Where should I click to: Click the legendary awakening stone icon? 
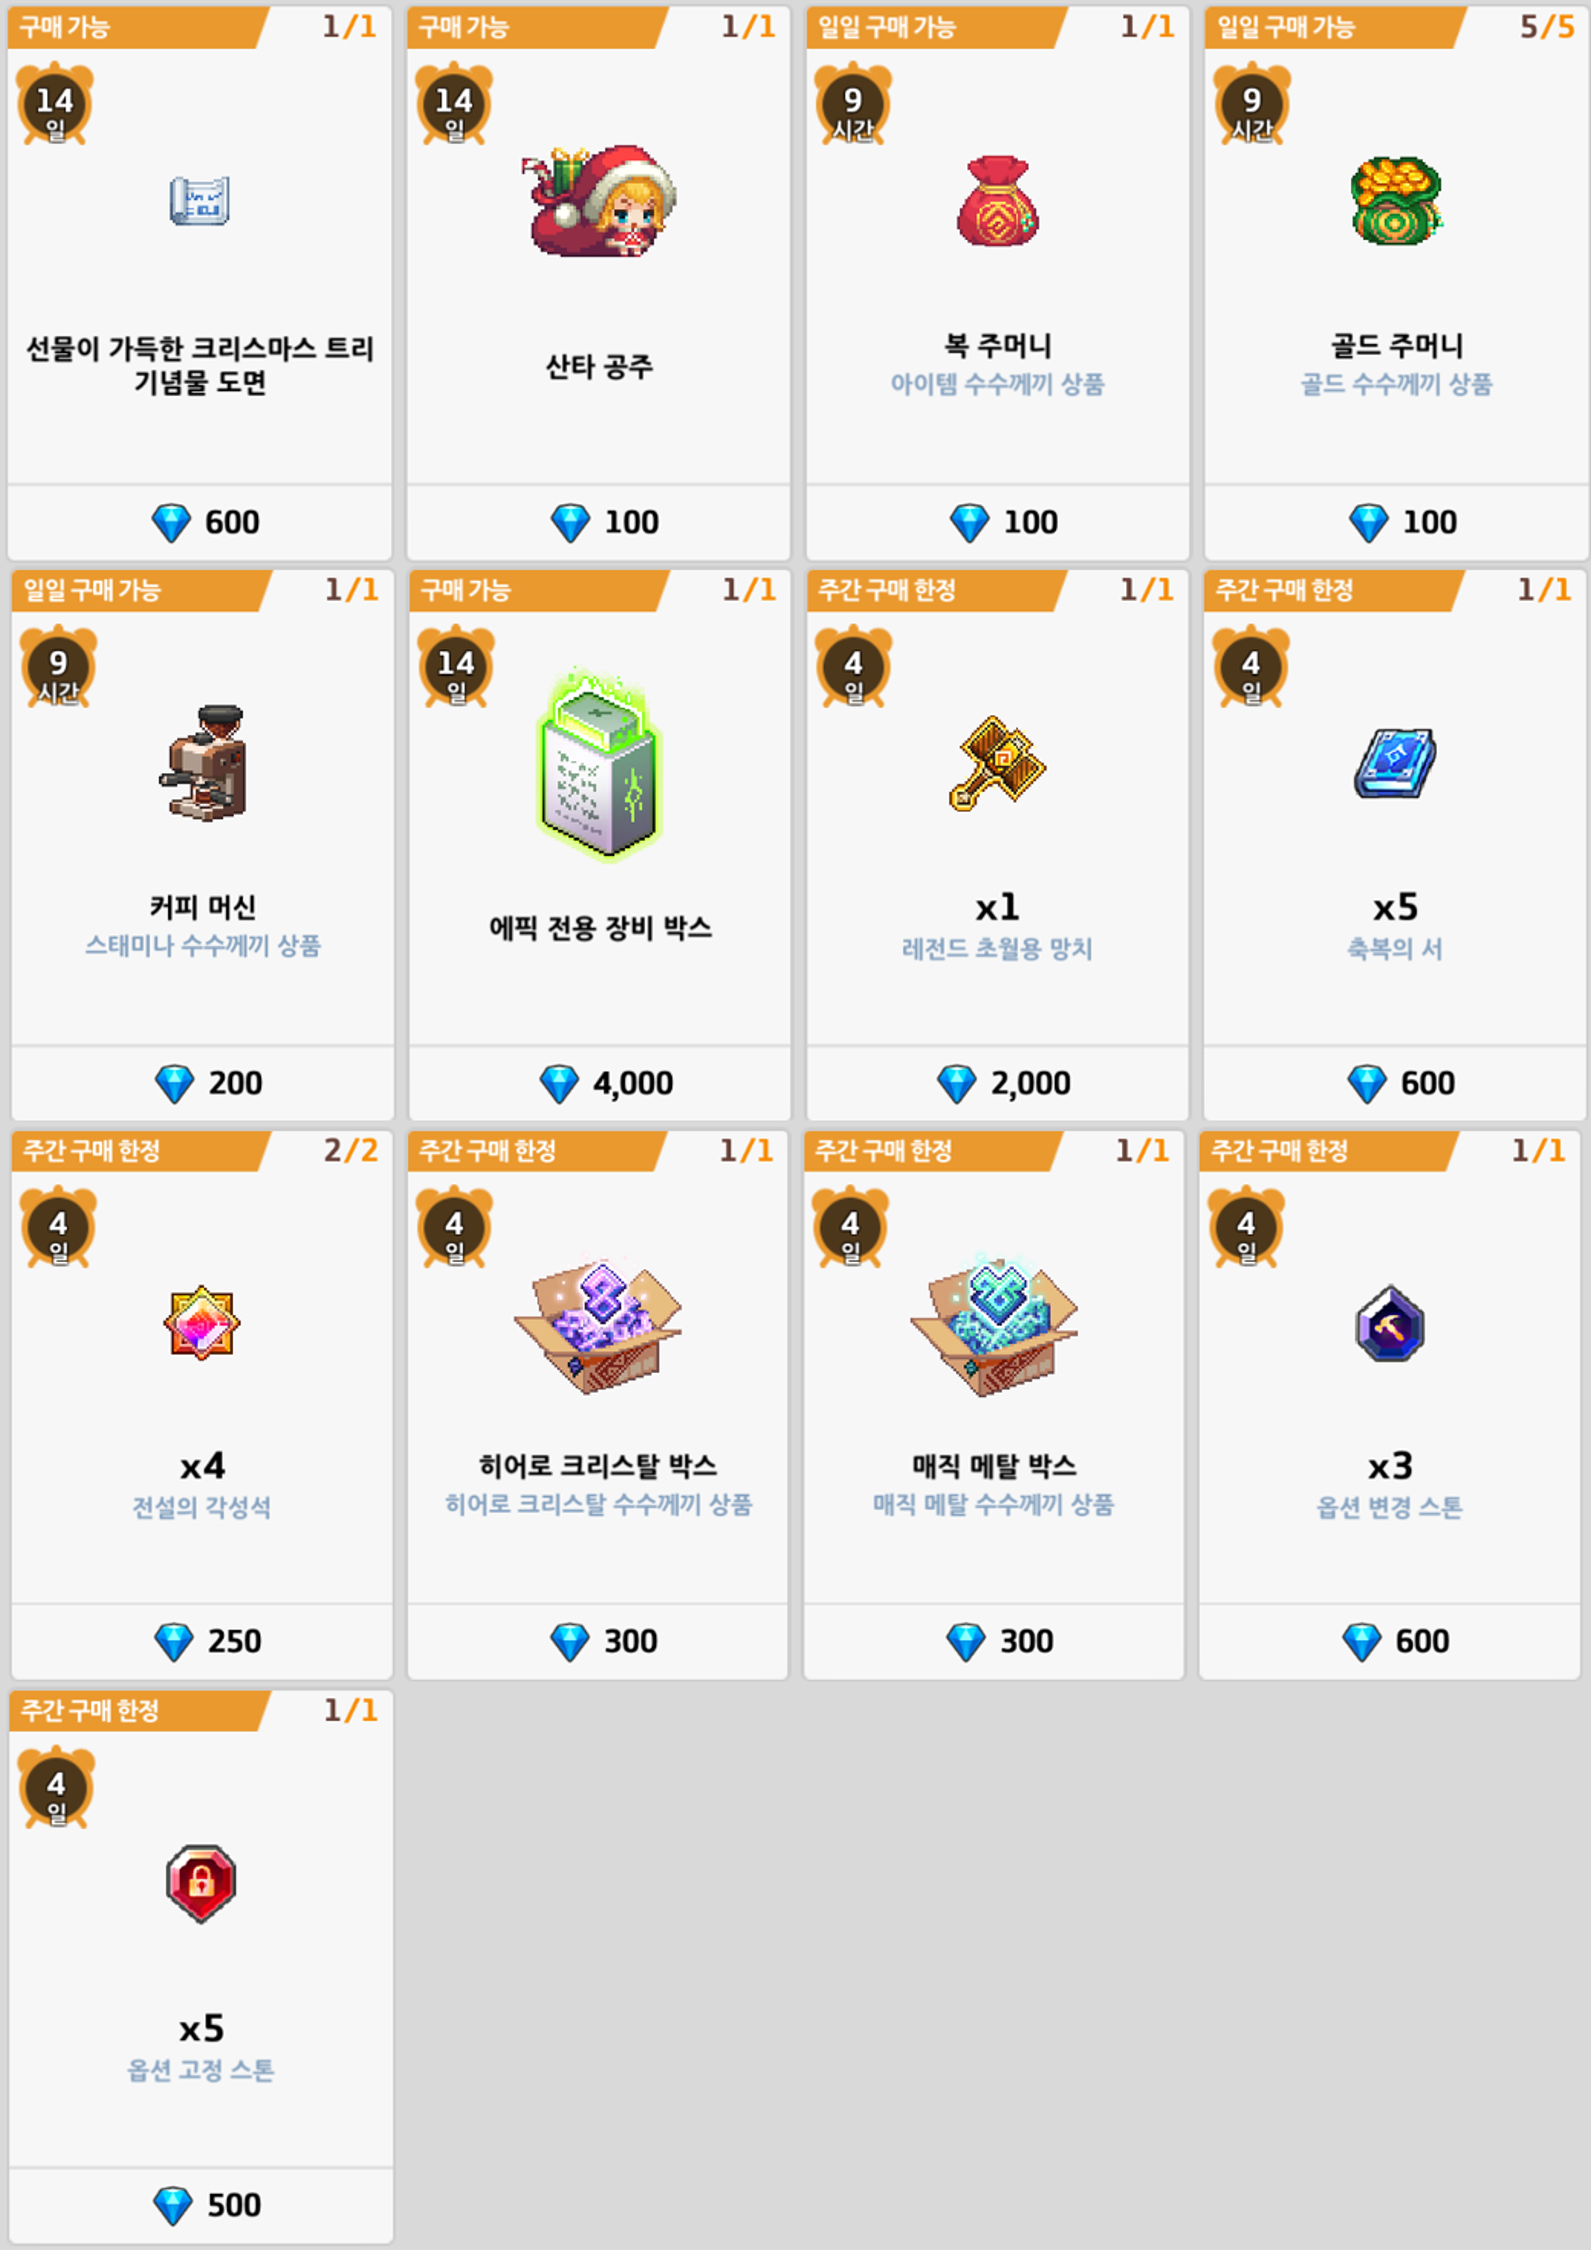(202, 1323)
